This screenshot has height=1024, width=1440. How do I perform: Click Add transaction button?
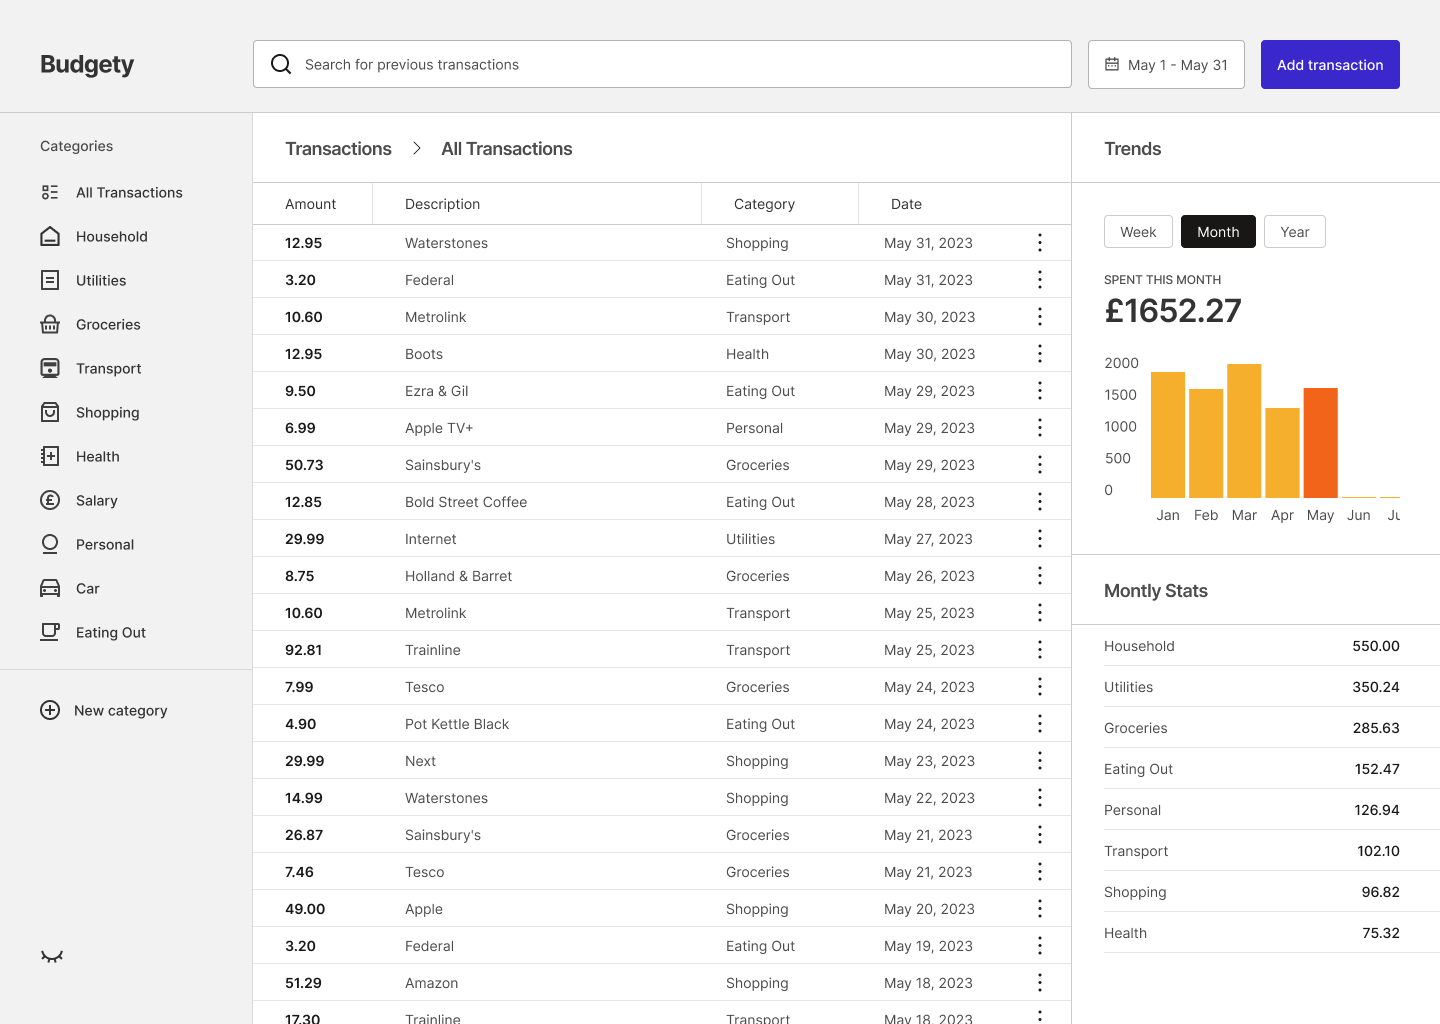tap(1330, 64)
